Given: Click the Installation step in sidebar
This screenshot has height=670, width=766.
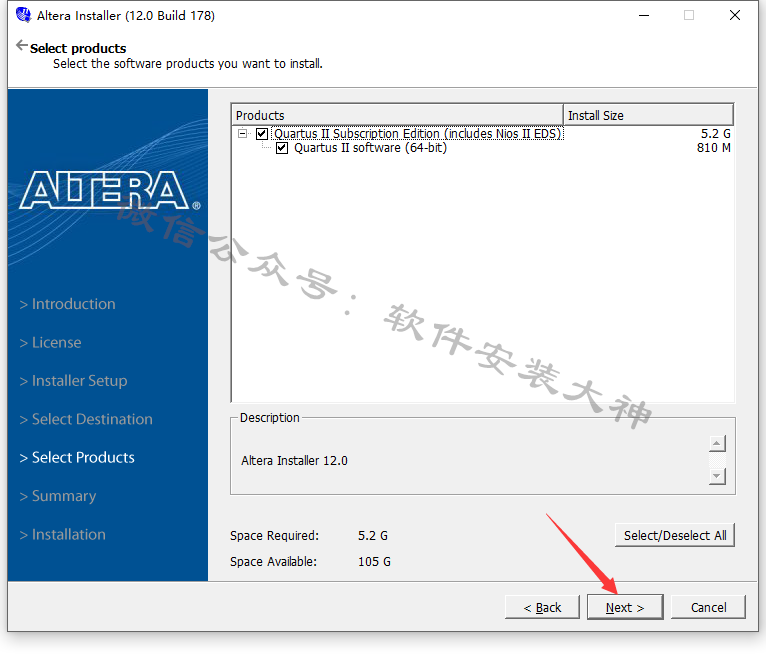Looking at the screenshot, I should 62,535.
